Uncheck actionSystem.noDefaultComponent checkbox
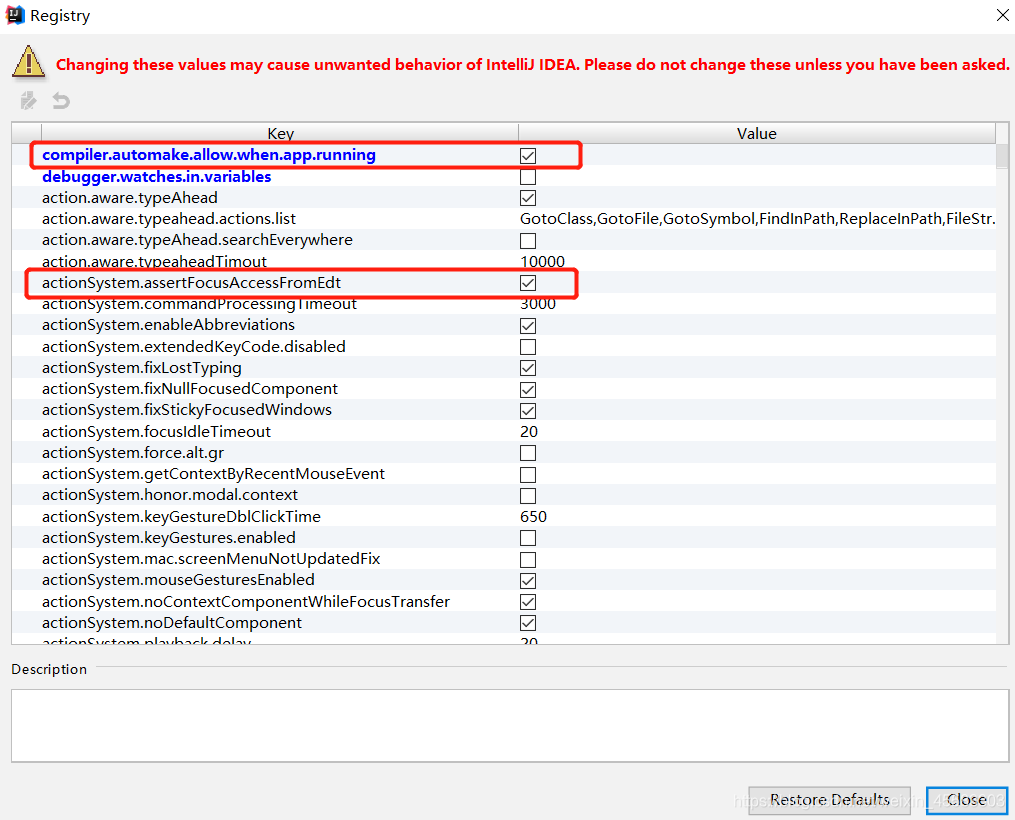 tap(528, 623)
